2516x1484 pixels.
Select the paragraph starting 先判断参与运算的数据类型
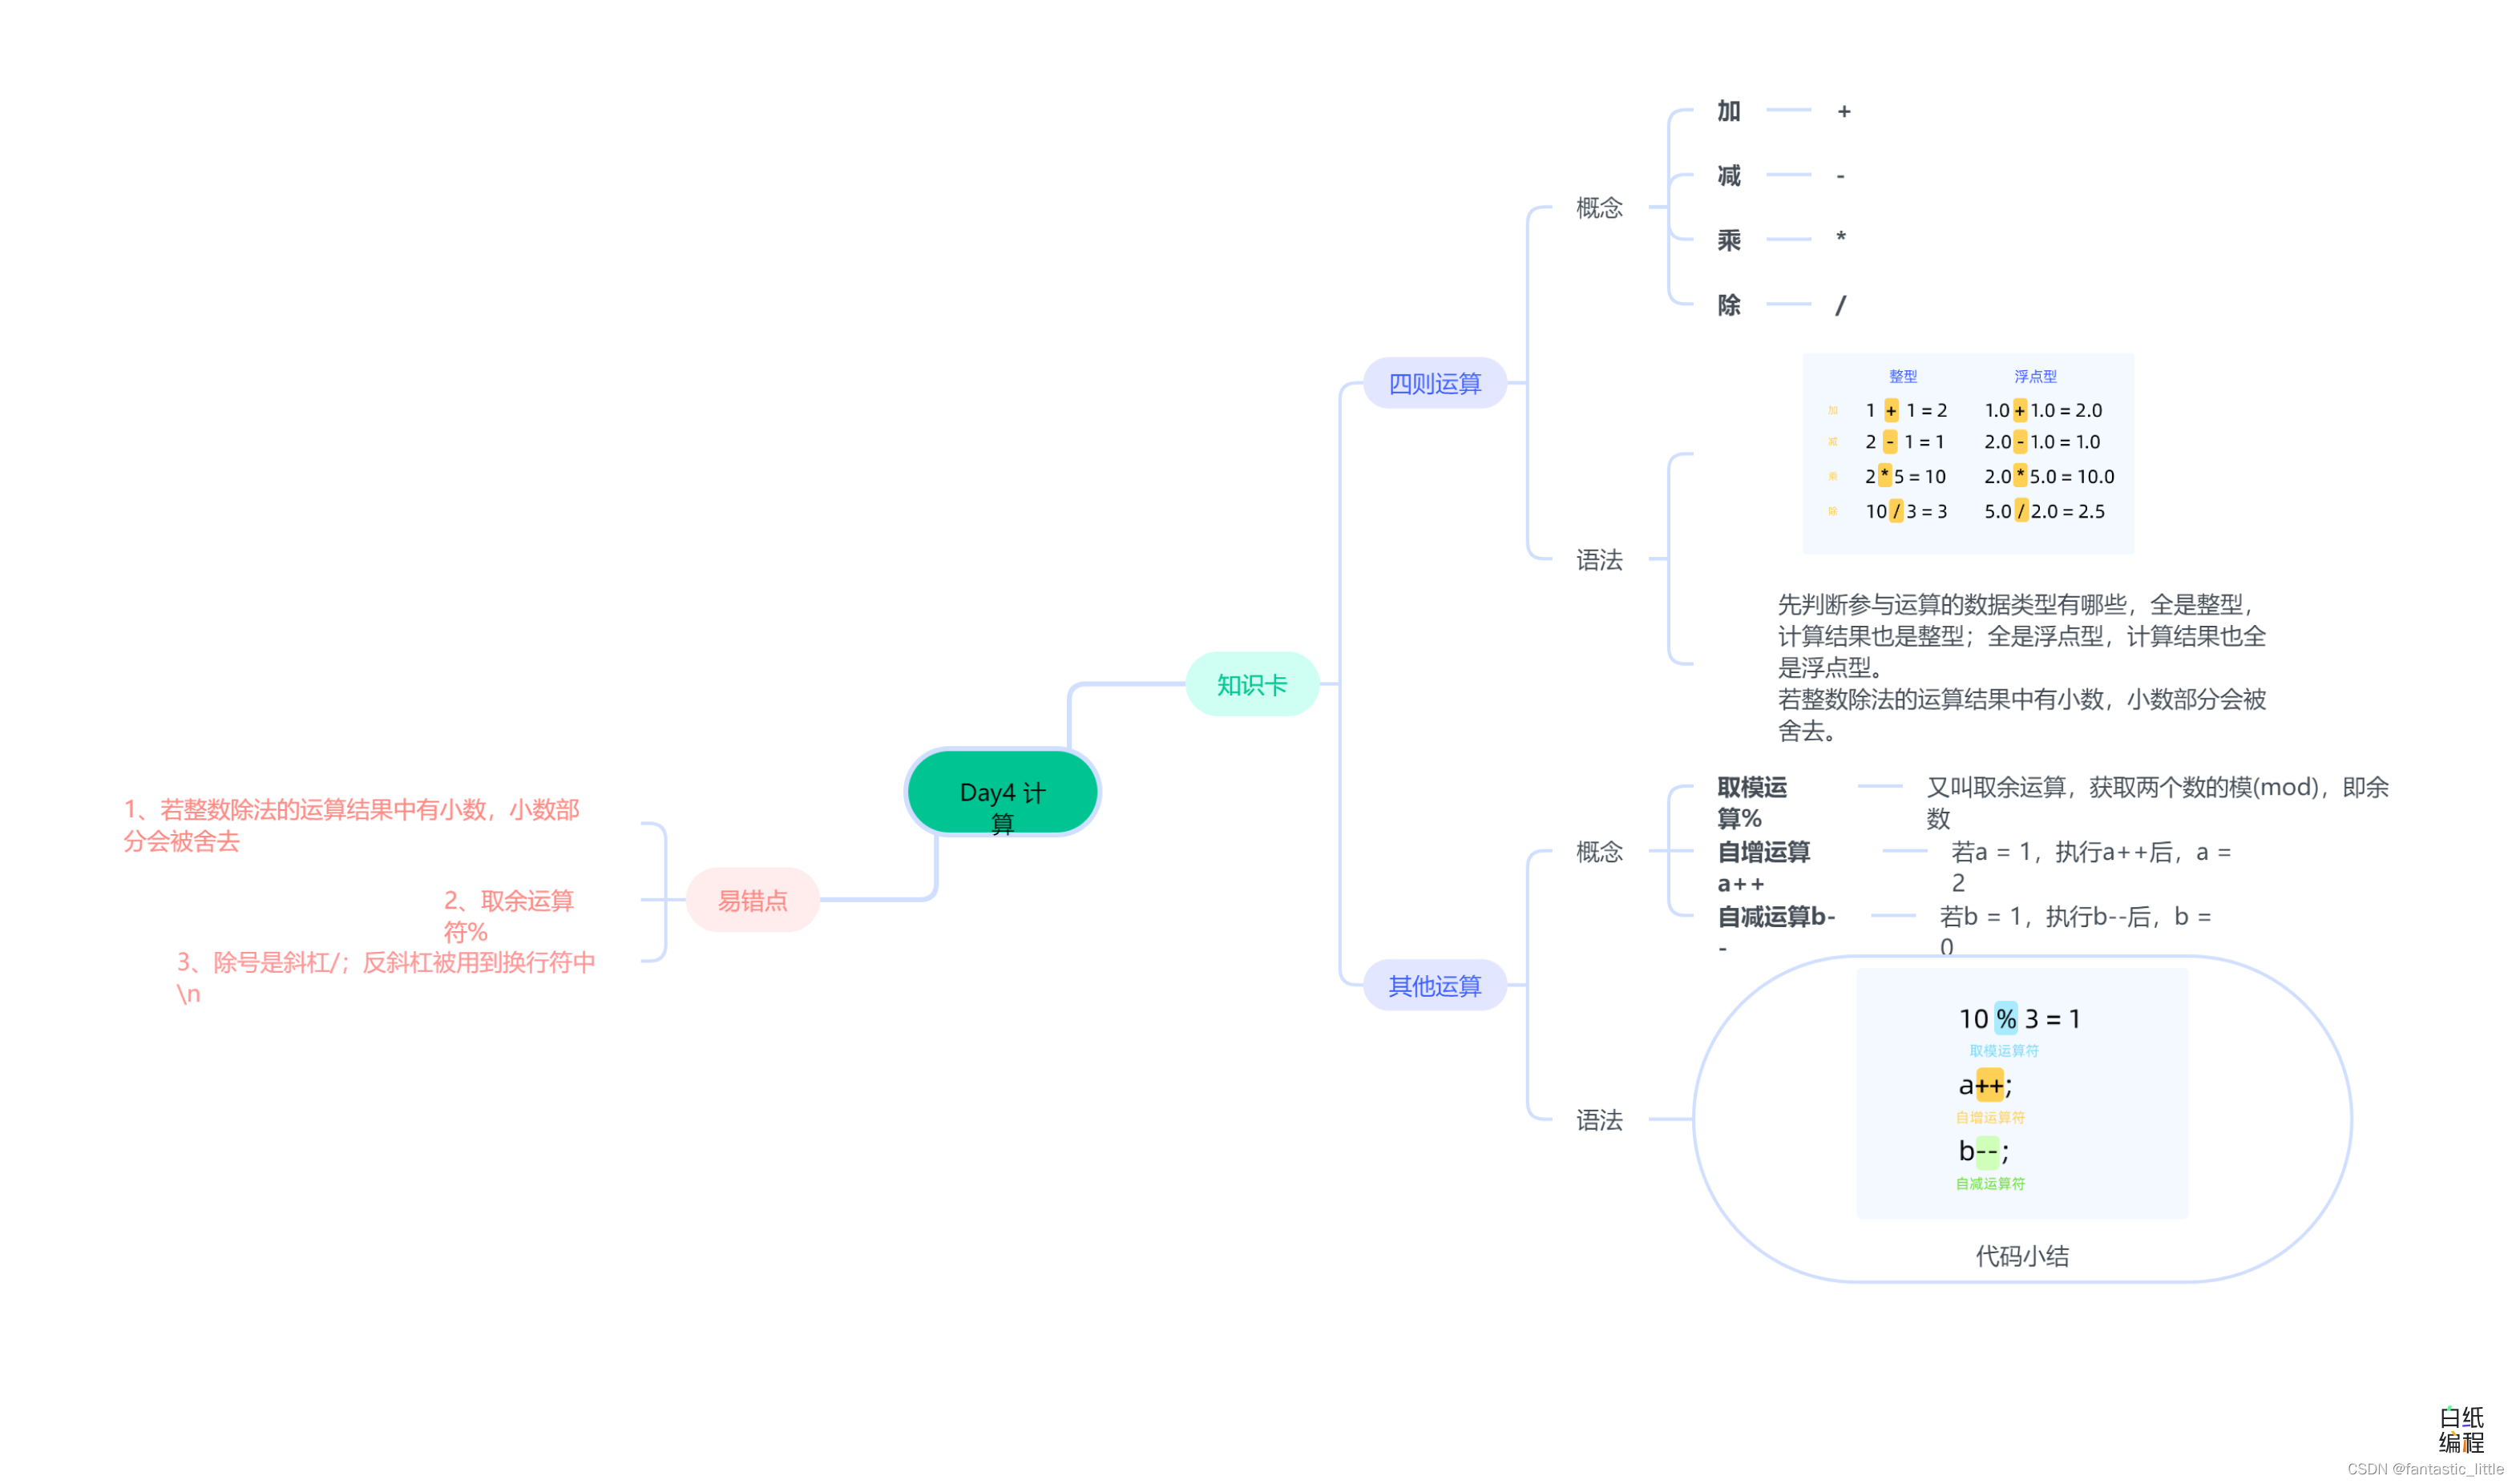2022,668
